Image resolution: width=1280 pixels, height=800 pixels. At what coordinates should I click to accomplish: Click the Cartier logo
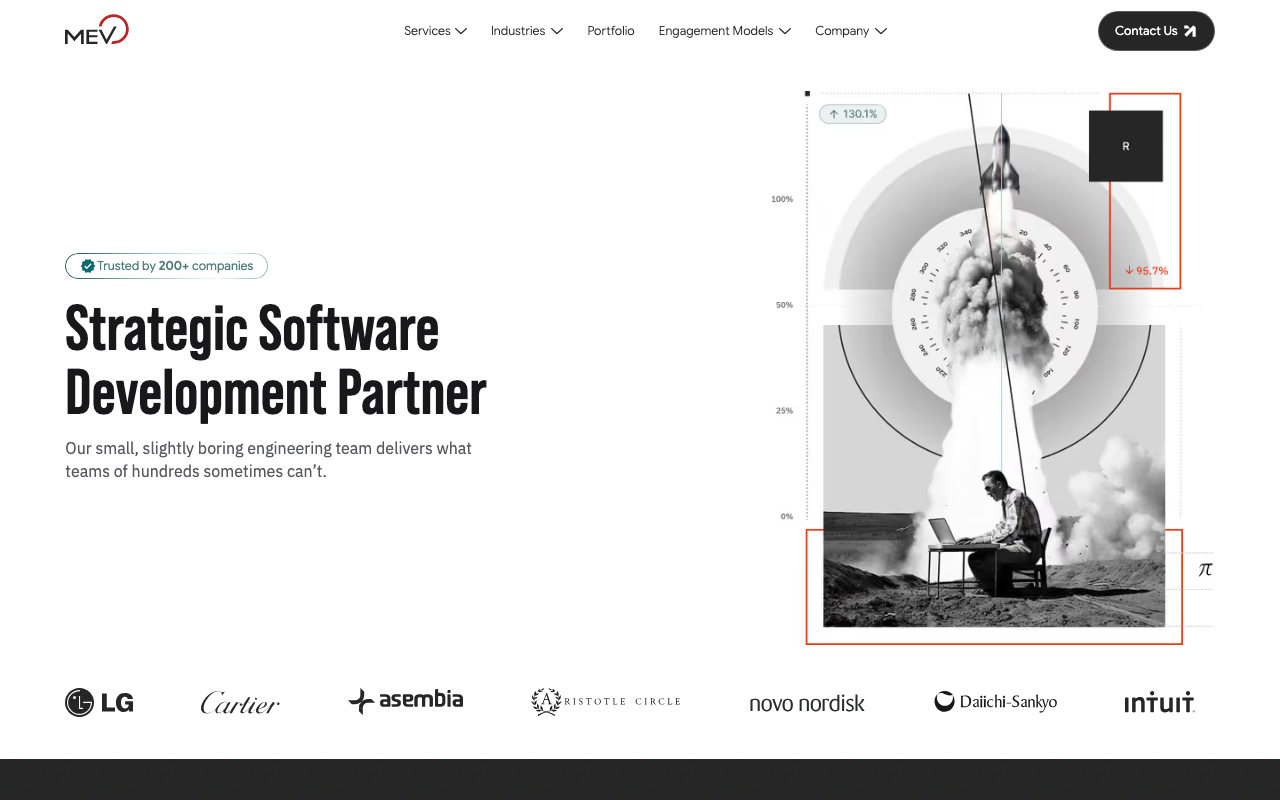click(240, 703)
